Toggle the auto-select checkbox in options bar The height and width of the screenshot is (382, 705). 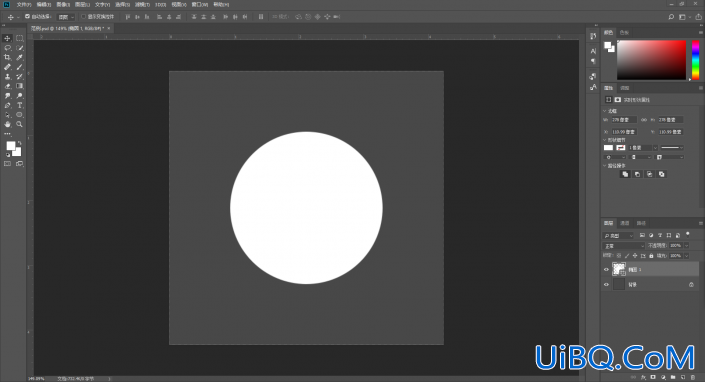27,17
